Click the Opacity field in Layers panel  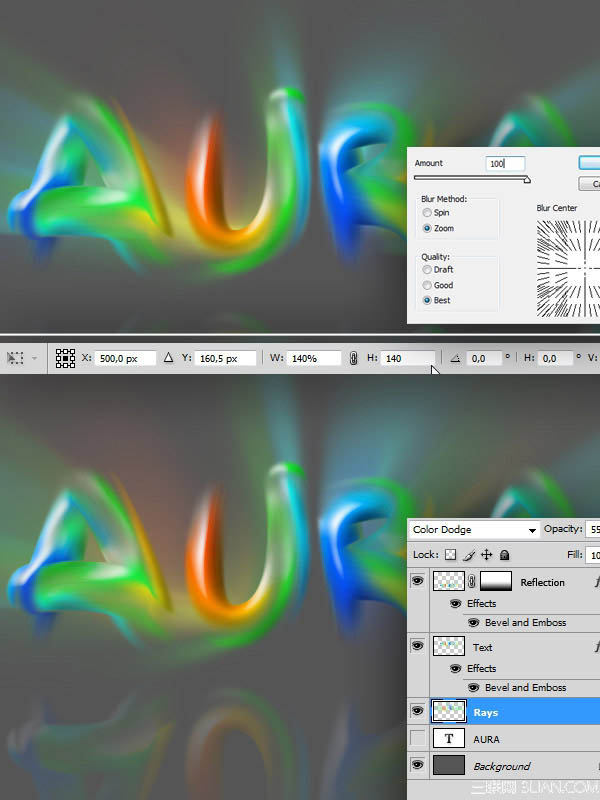(593, 530)
